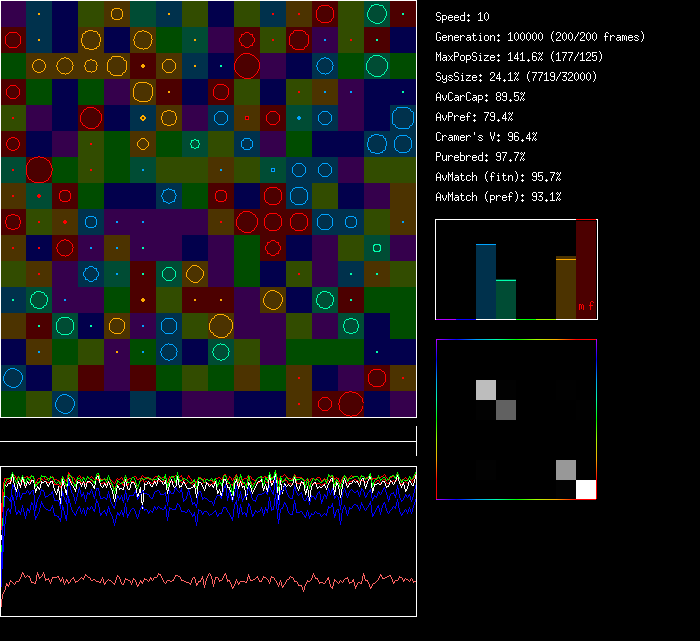Image resolution: width=700 pixels, height=641 pixels.
Task: Select the orange-brown histogram bar
Action: point(565,288)
